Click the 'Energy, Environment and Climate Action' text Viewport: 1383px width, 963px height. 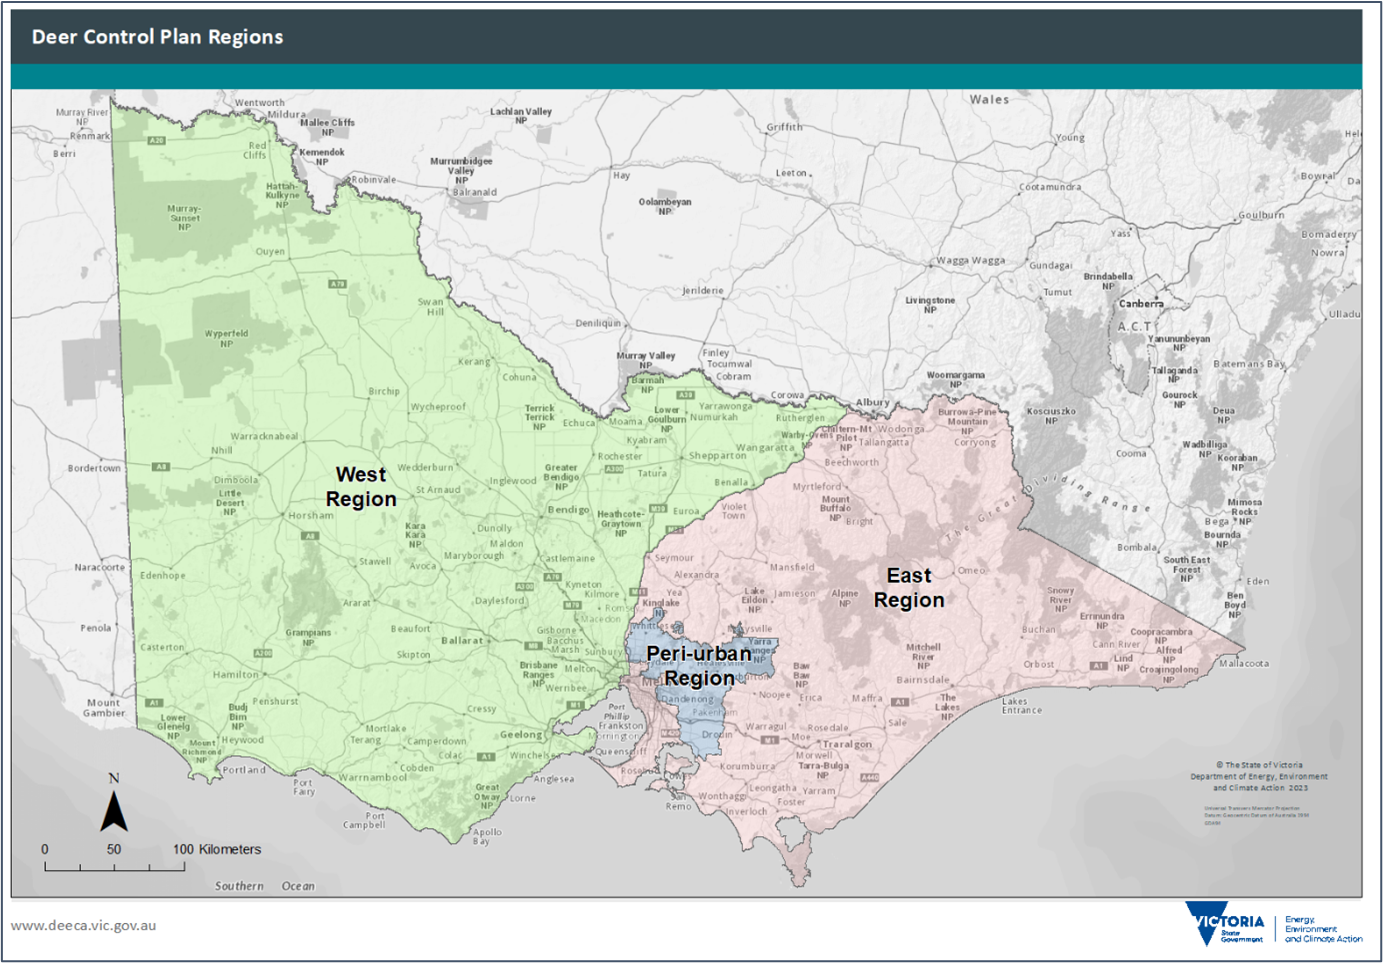point(1323,929)
